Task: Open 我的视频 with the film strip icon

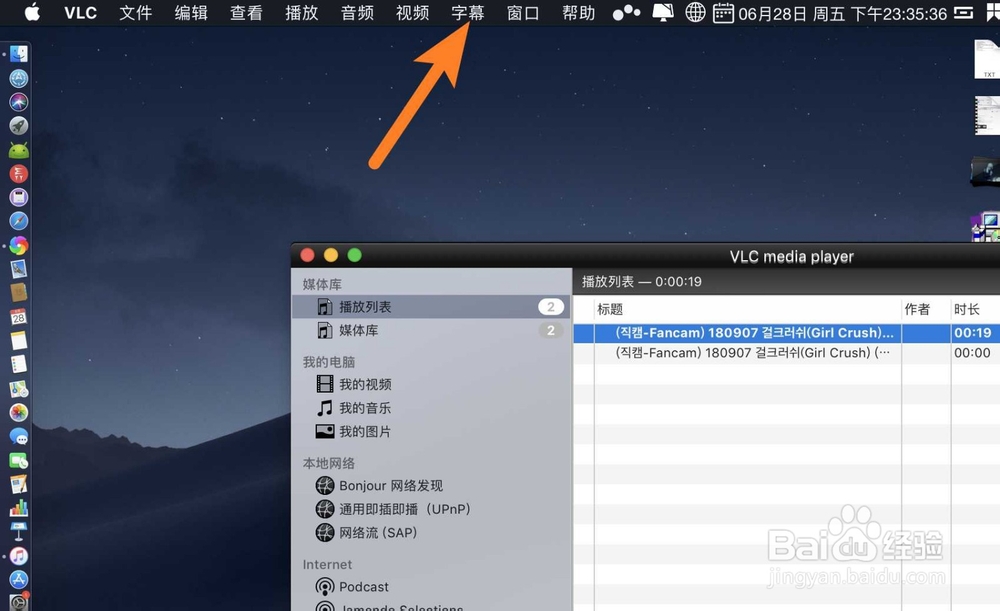Action: pos(366,384)
